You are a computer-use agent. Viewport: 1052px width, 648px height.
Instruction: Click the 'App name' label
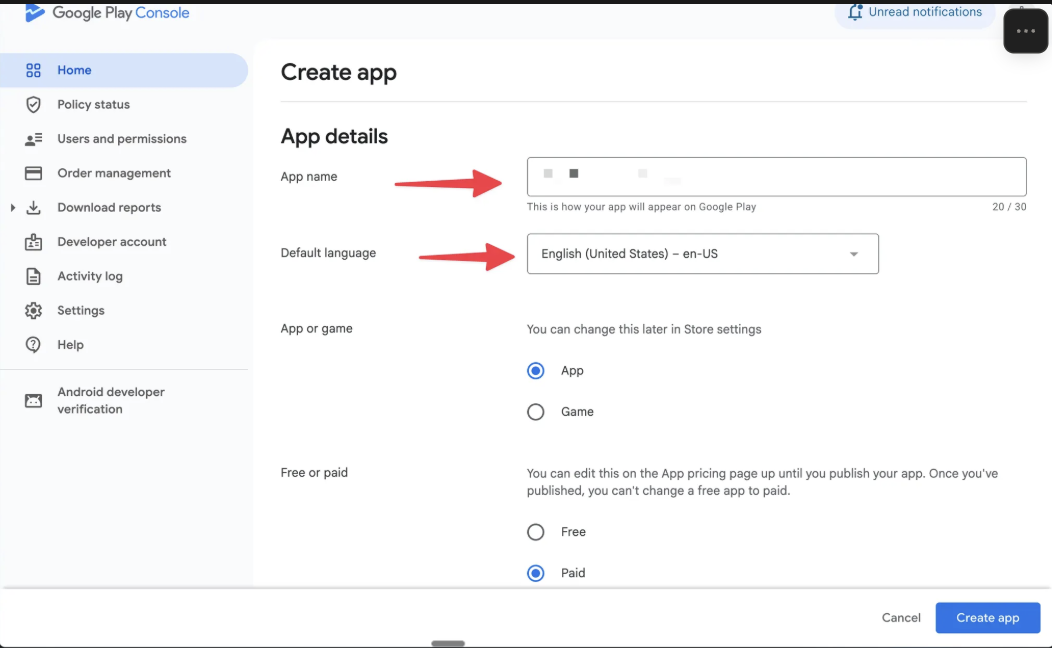click(x=309, y=176)
